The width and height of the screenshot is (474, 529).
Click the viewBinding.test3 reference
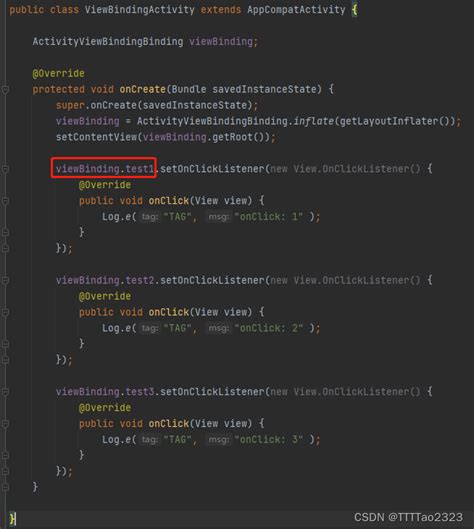tap(105, 392)
